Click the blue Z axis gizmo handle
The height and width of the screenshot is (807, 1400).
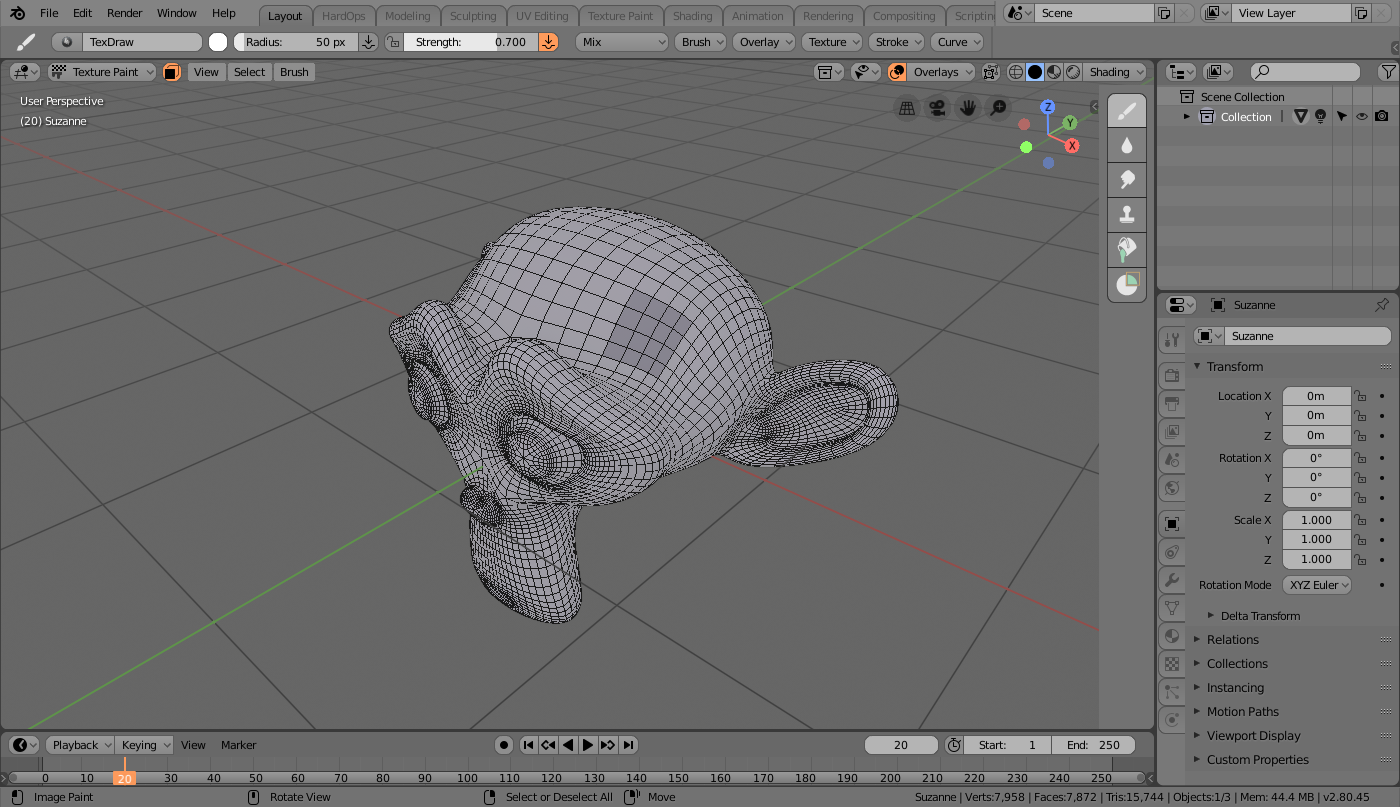pyautogui.click(x=1047, y=107)
